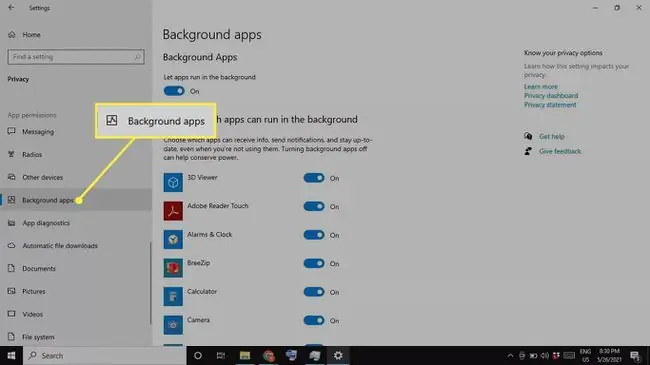The height and width of the screenshot is (365, 650).
Task: Open the Windows Start menu
Action: coord(11,355)
